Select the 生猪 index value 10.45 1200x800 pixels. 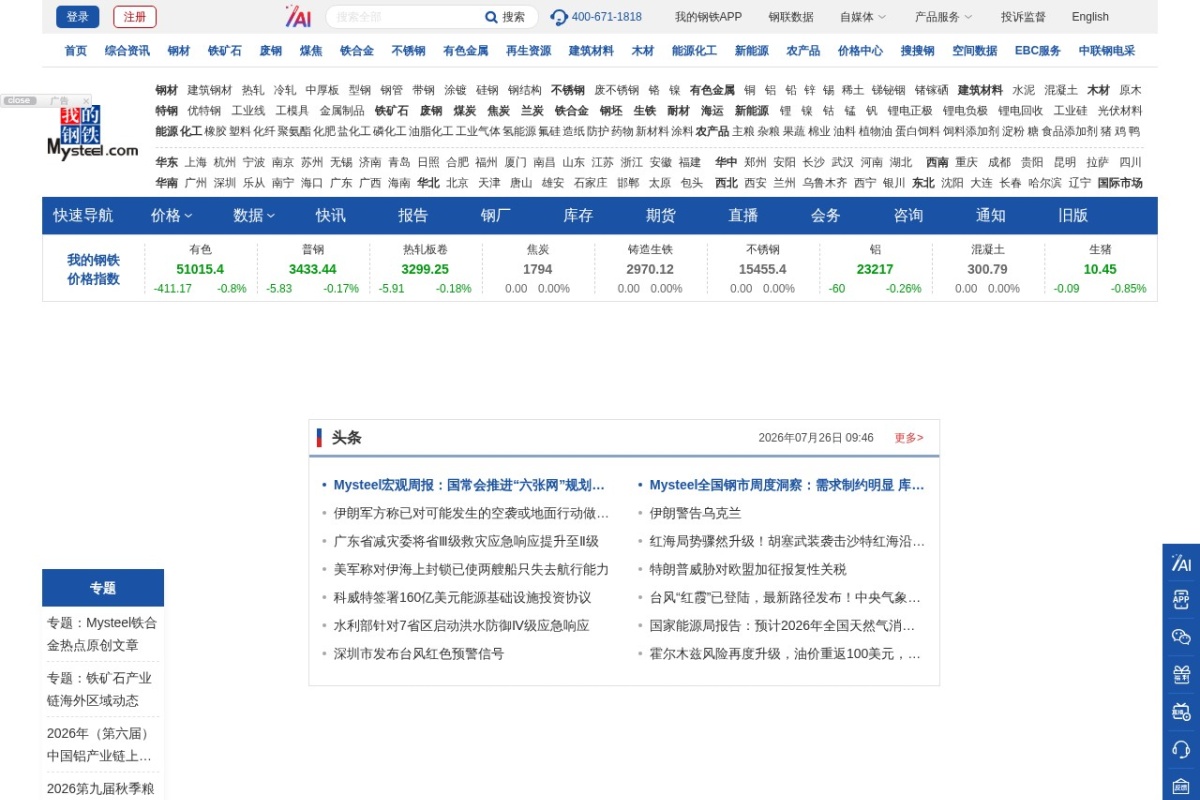1100,269
